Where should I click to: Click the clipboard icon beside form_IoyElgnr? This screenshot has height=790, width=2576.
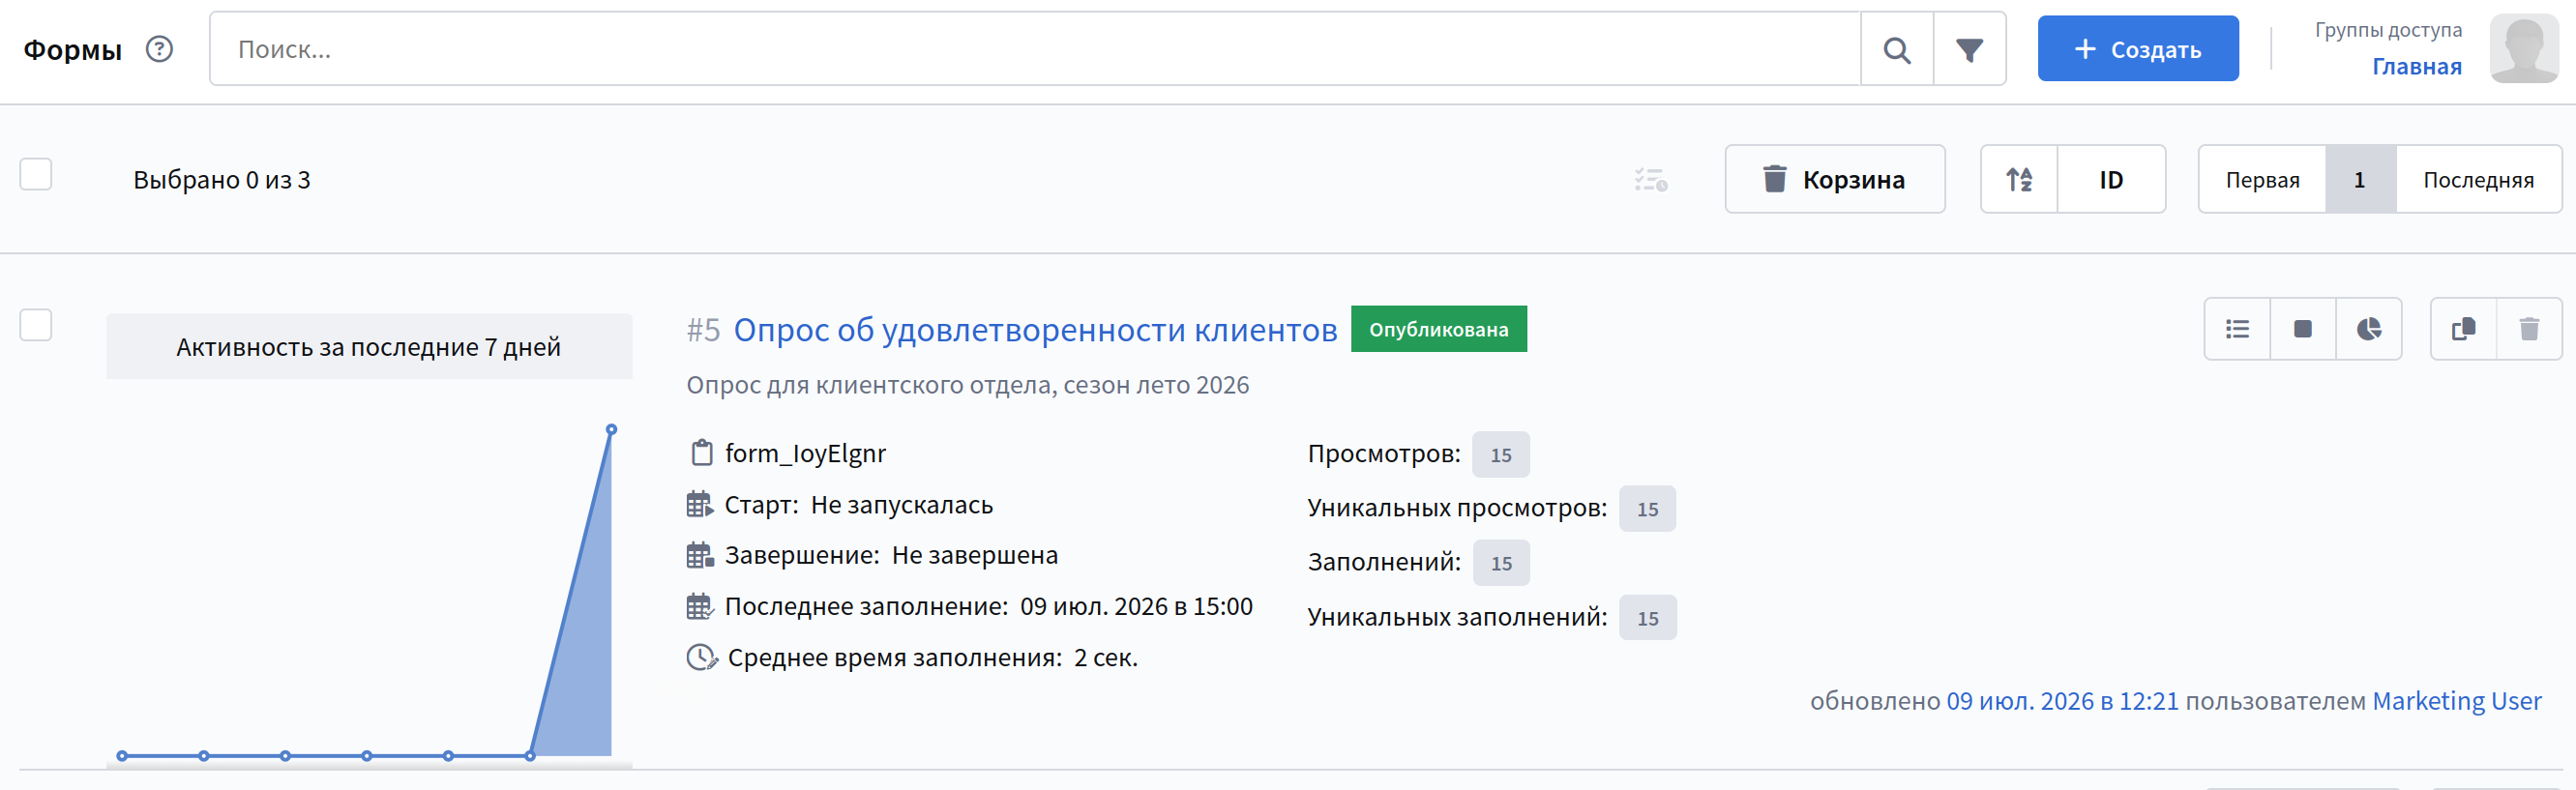click(701, 453)
